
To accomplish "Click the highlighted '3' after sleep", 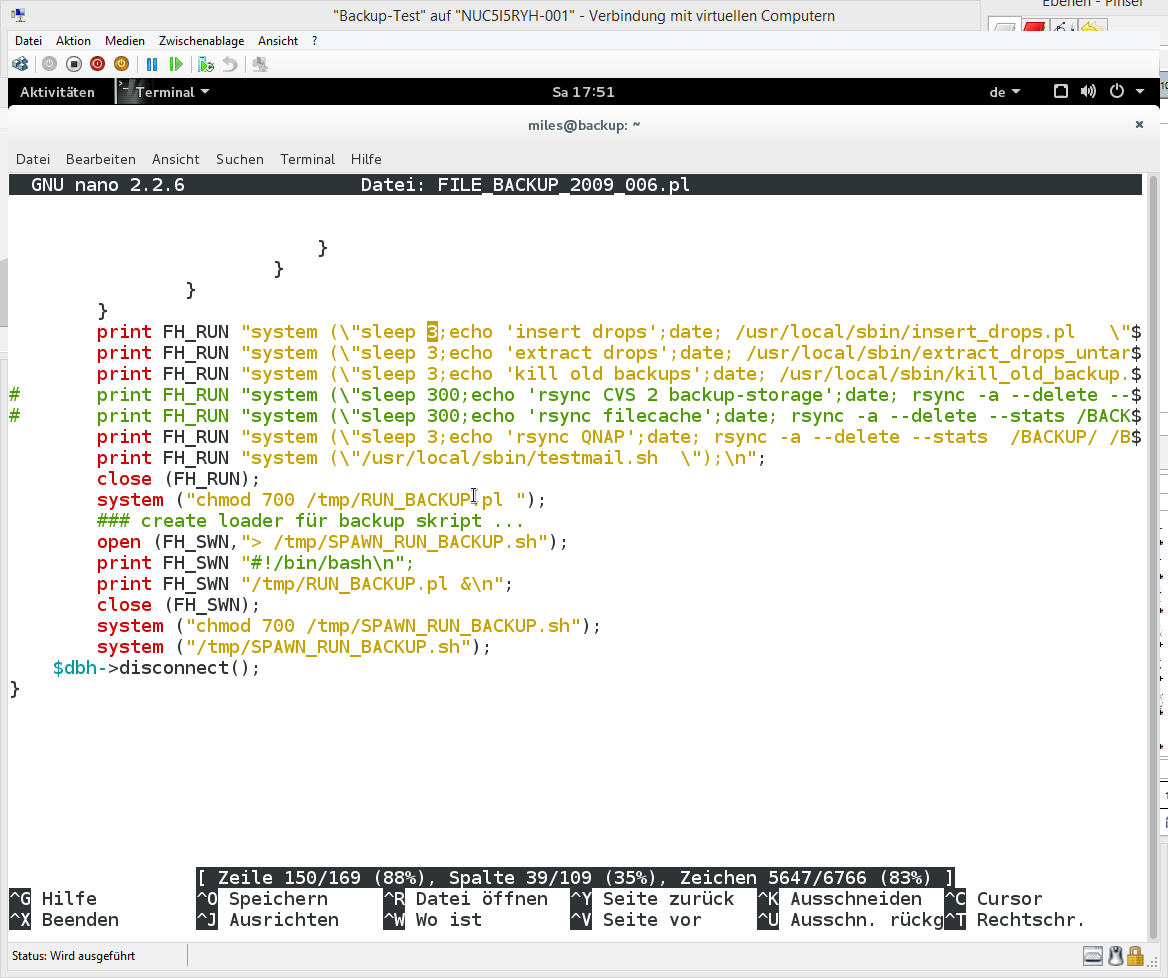I will tap(432, 331).
